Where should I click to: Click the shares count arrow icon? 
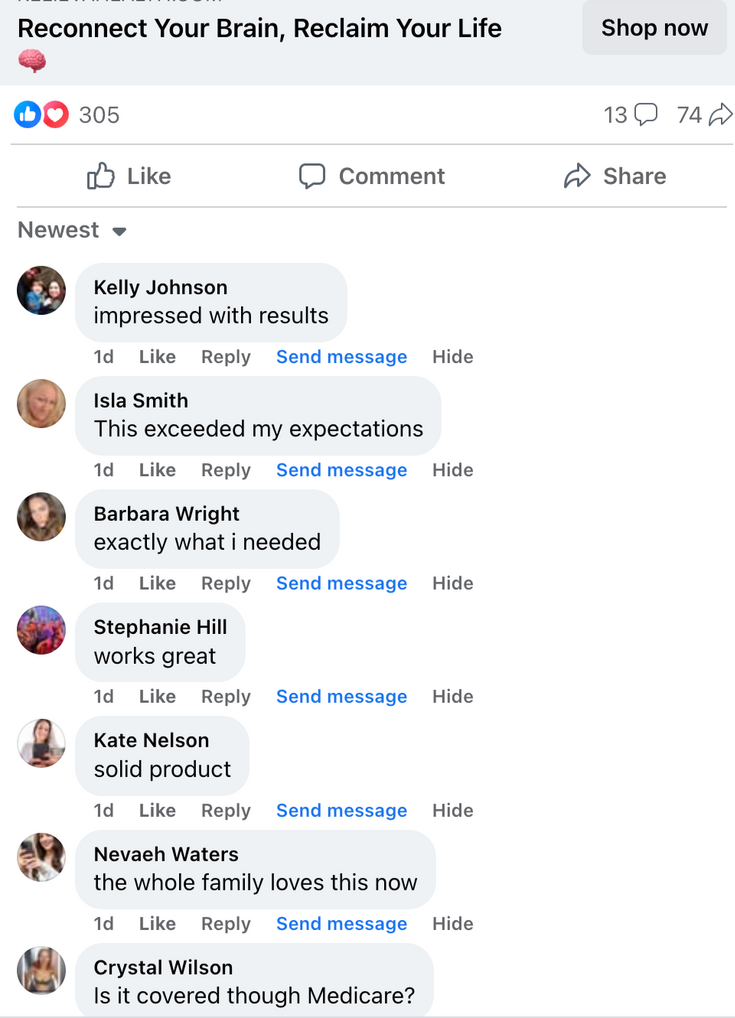pyautogui.click(x=721, y=114)
